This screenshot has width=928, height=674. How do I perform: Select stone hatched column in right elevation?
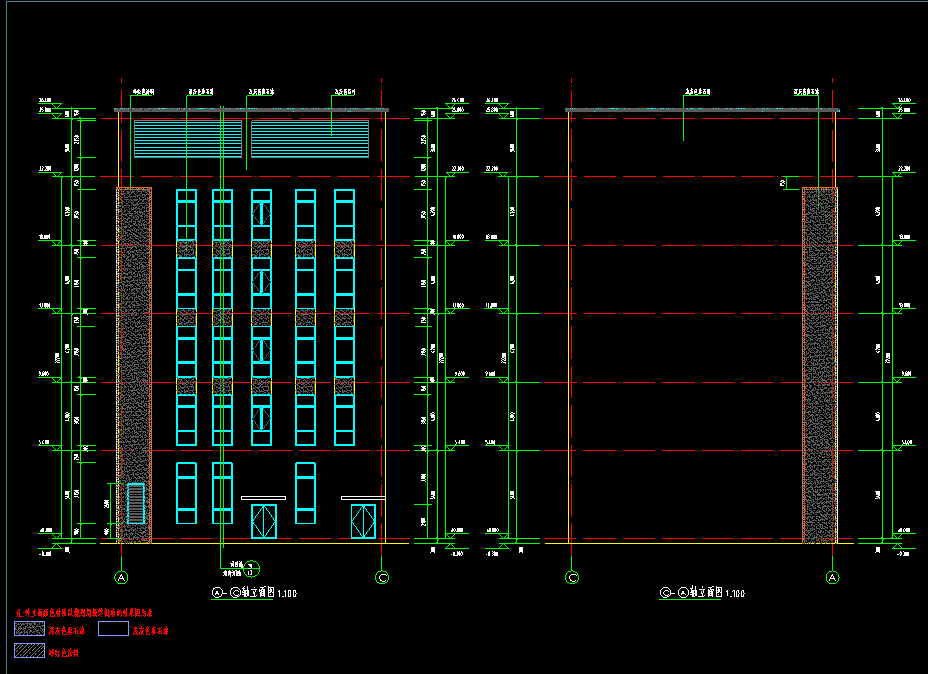pos(819,365)
